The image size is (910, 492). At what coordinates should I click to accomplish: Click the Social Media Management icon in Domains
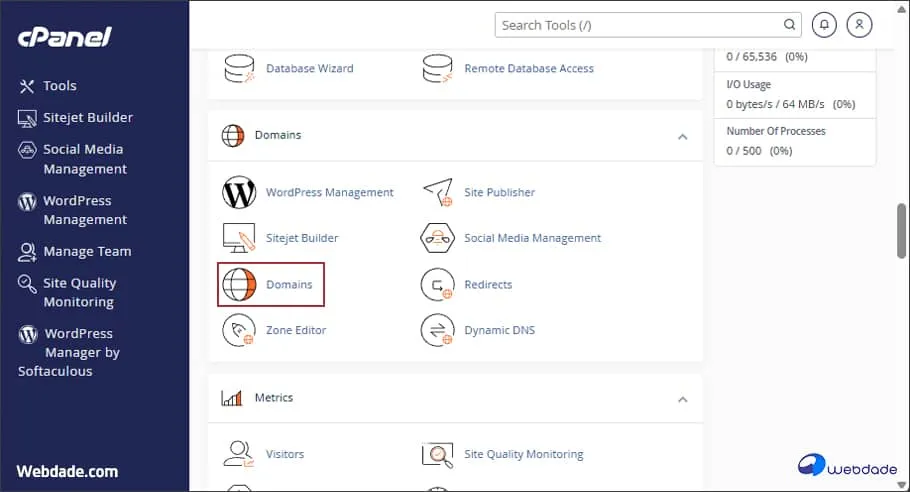(x=438, y=238)
